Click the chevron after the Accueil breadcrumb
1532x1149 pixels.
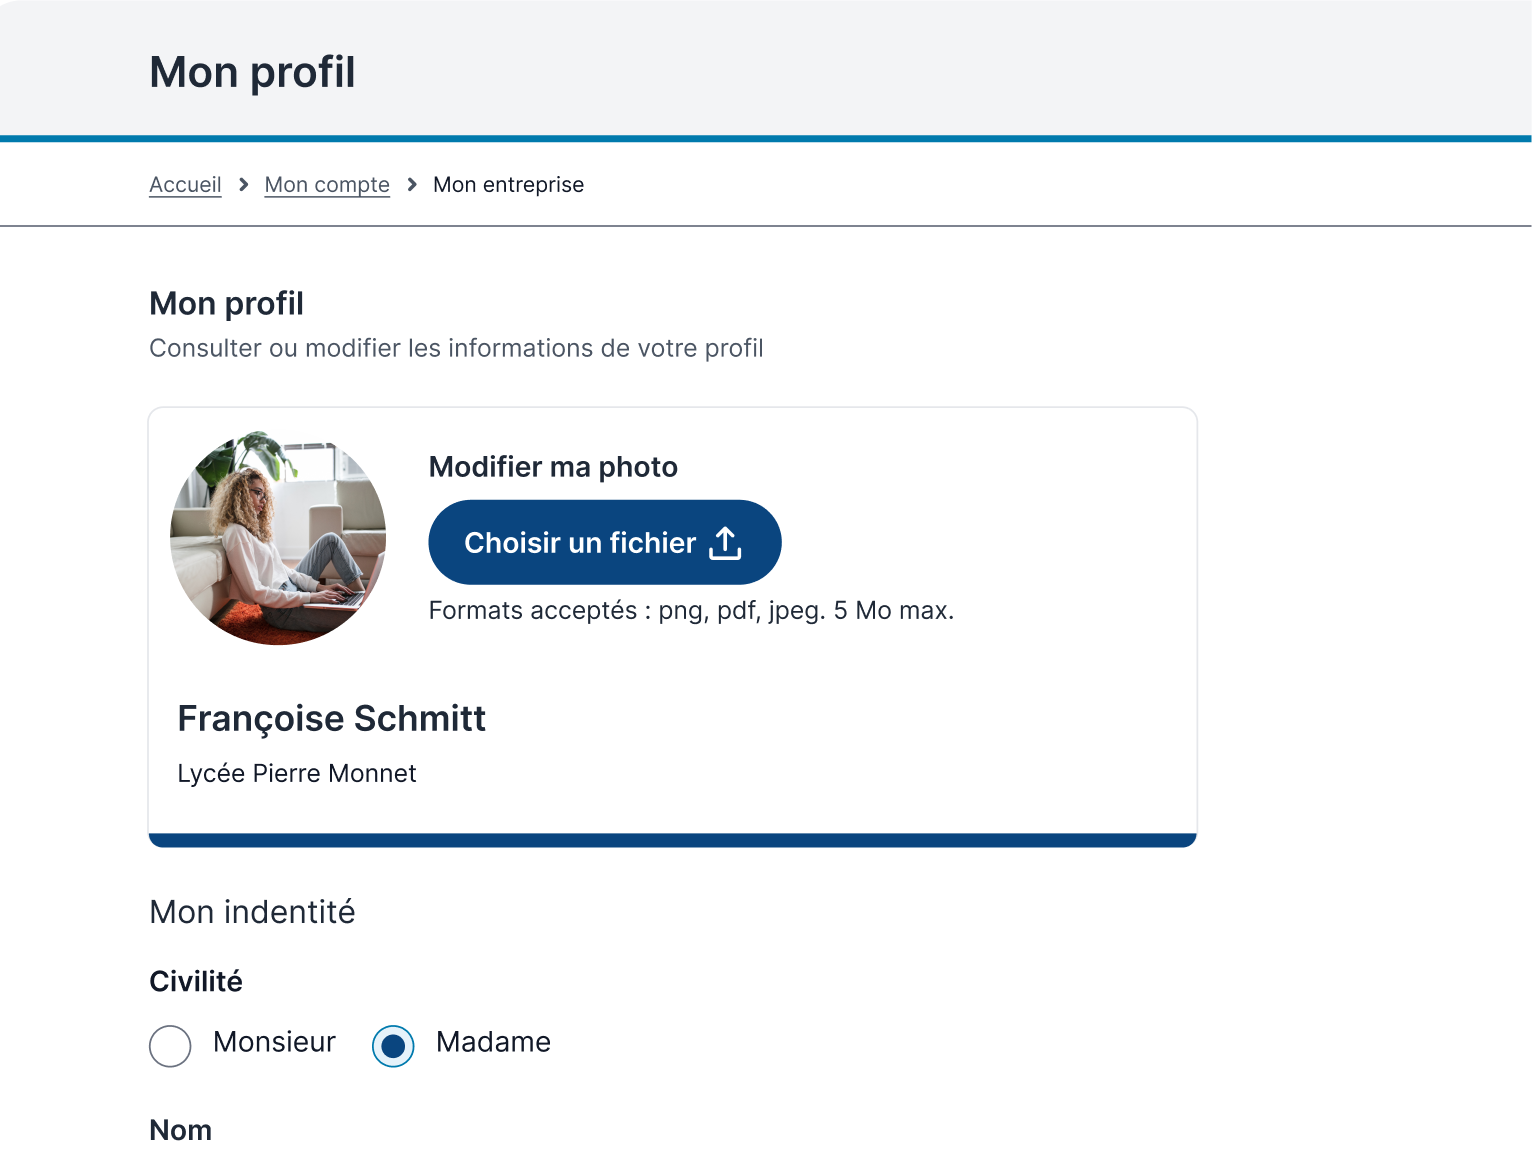[x=243, y=185]
